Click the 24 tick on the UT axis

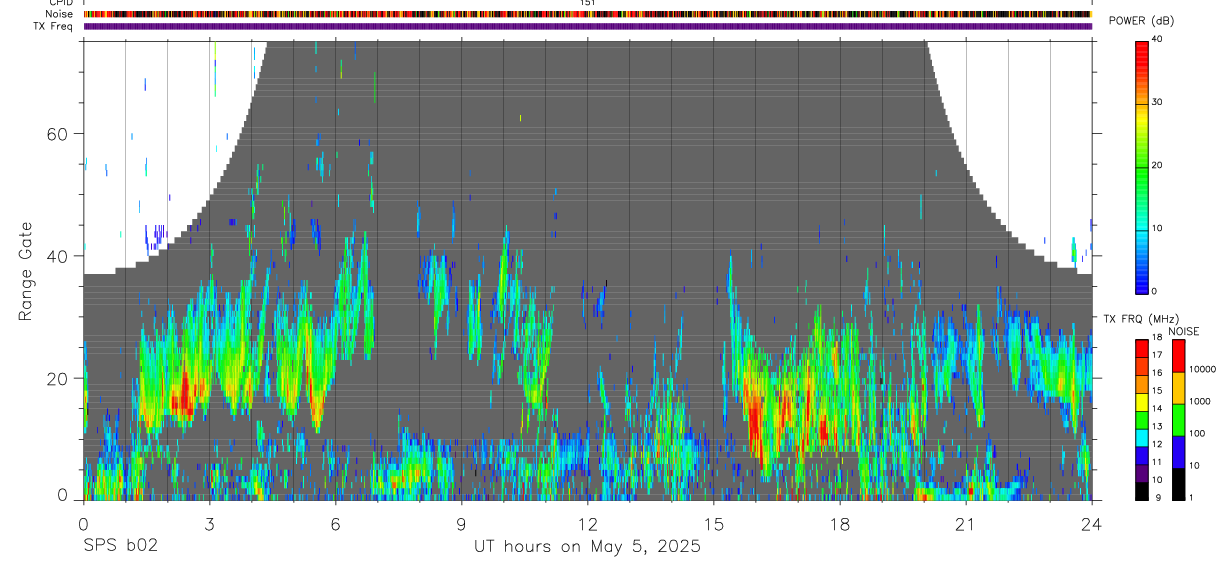pyautogui.click(x=1092, y=523)
